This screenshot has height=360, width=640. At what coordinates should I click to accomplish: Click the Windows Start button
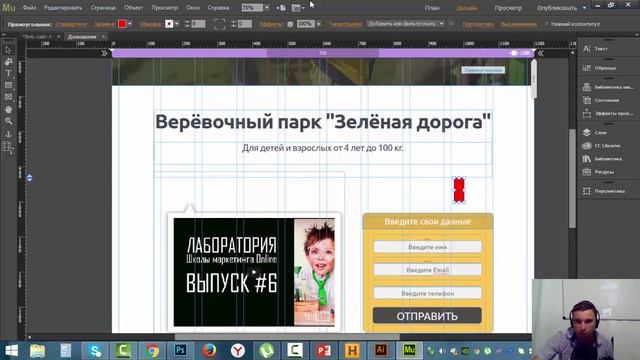(11, 350)
